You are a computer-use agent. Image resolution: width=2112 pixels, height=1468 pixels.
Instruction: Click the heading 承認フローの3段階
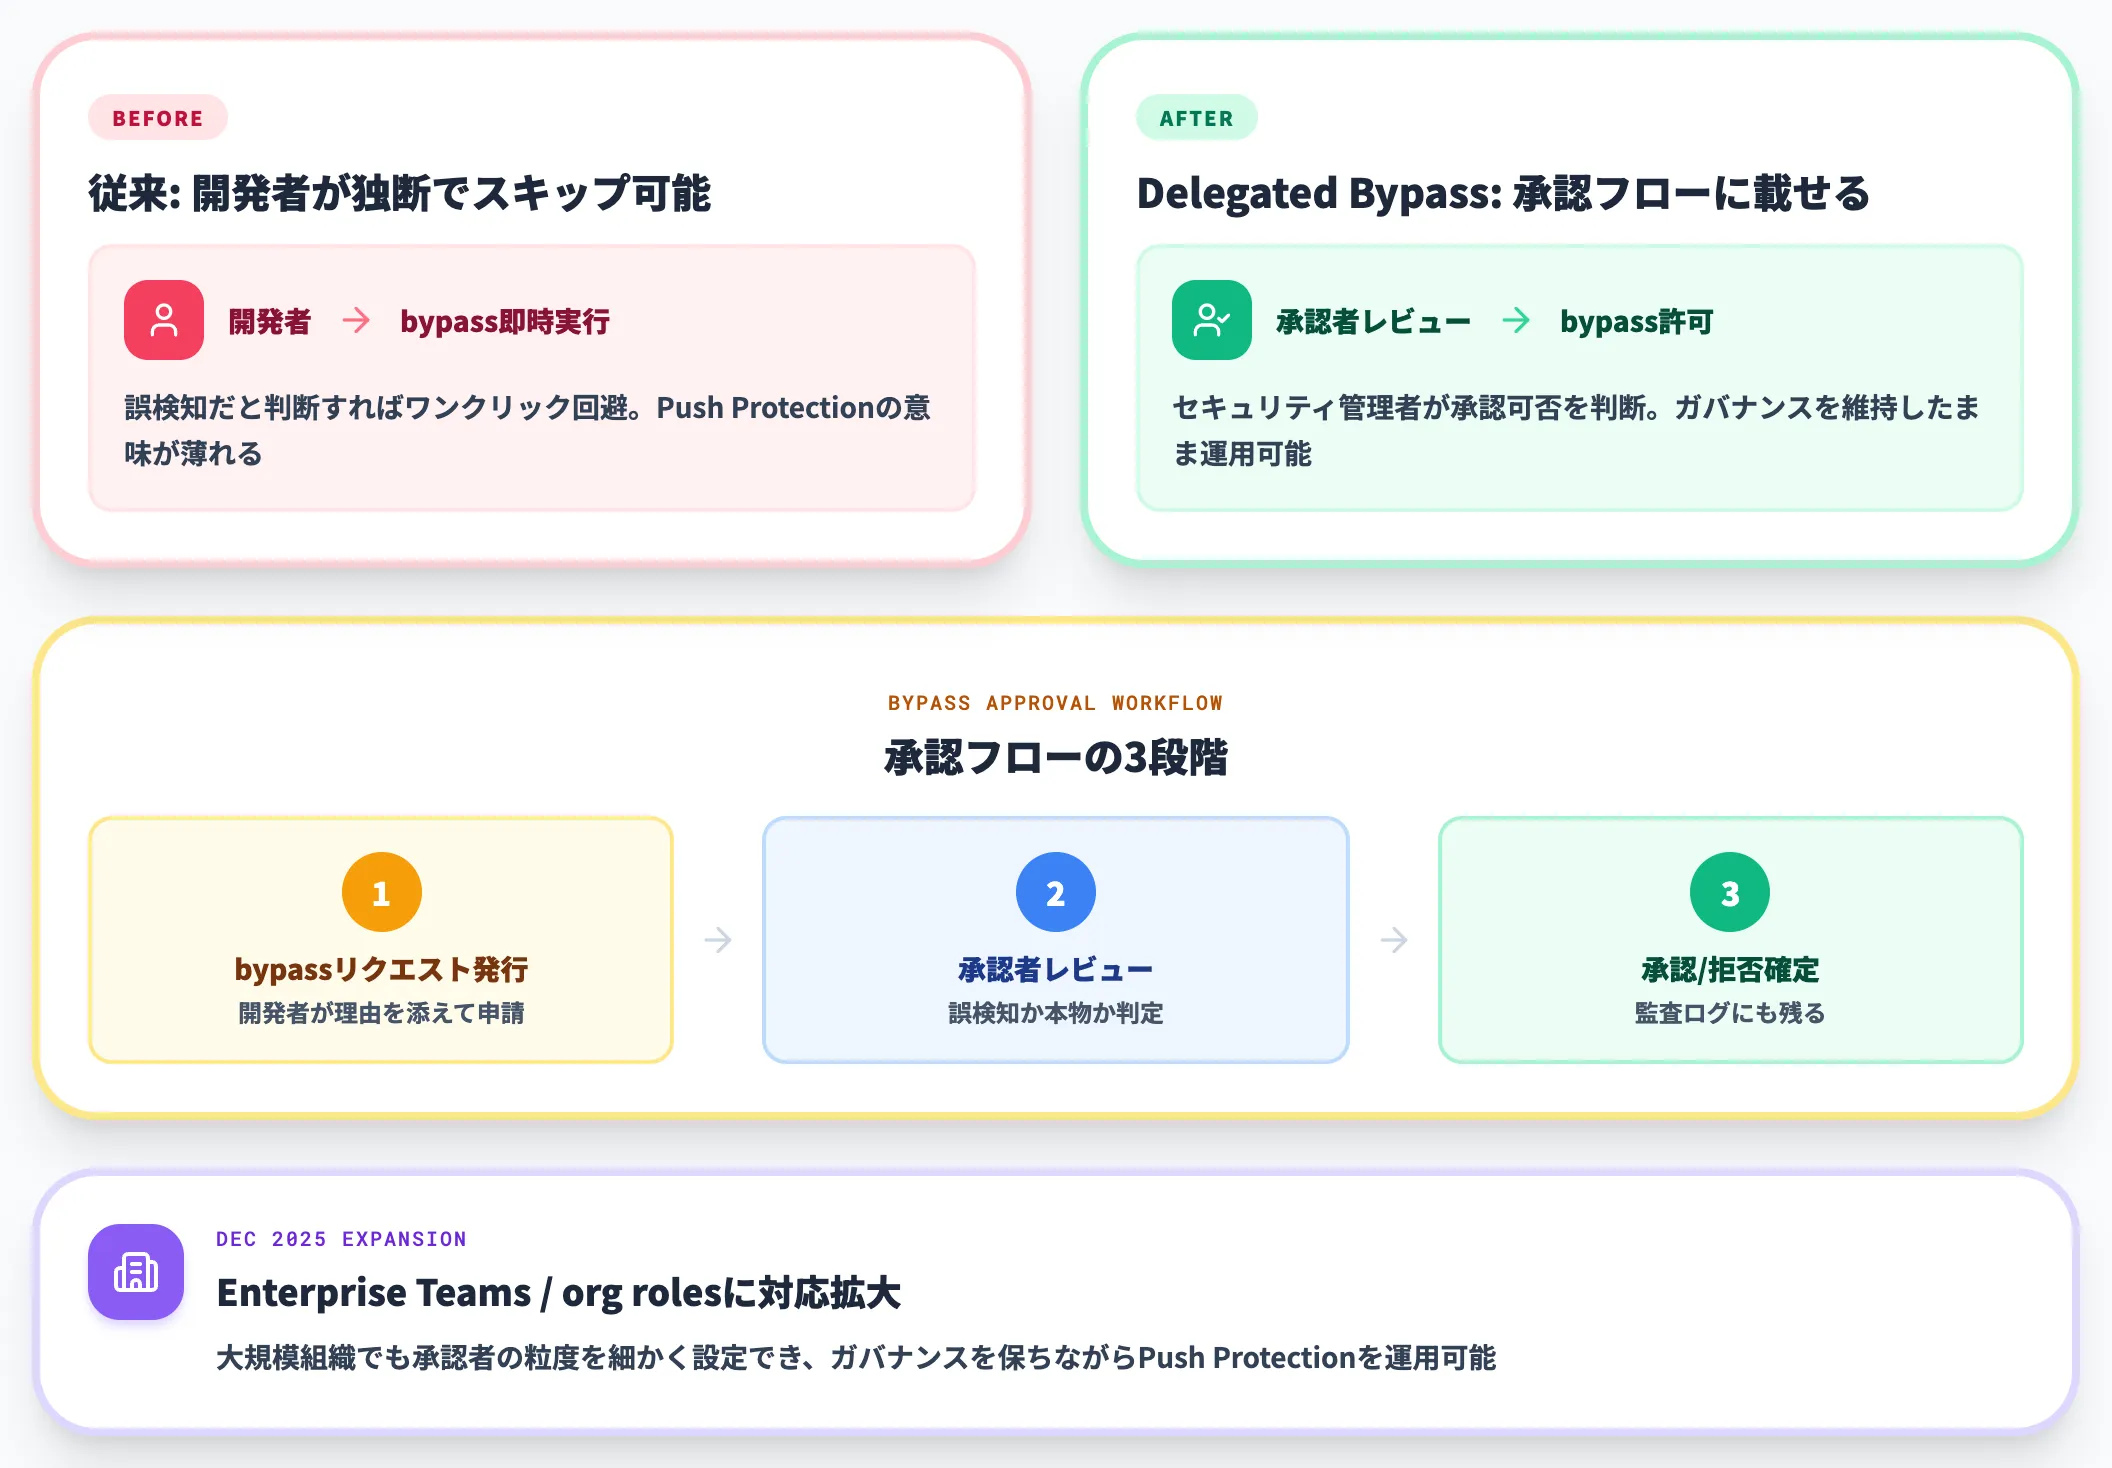pos(1056,757)
